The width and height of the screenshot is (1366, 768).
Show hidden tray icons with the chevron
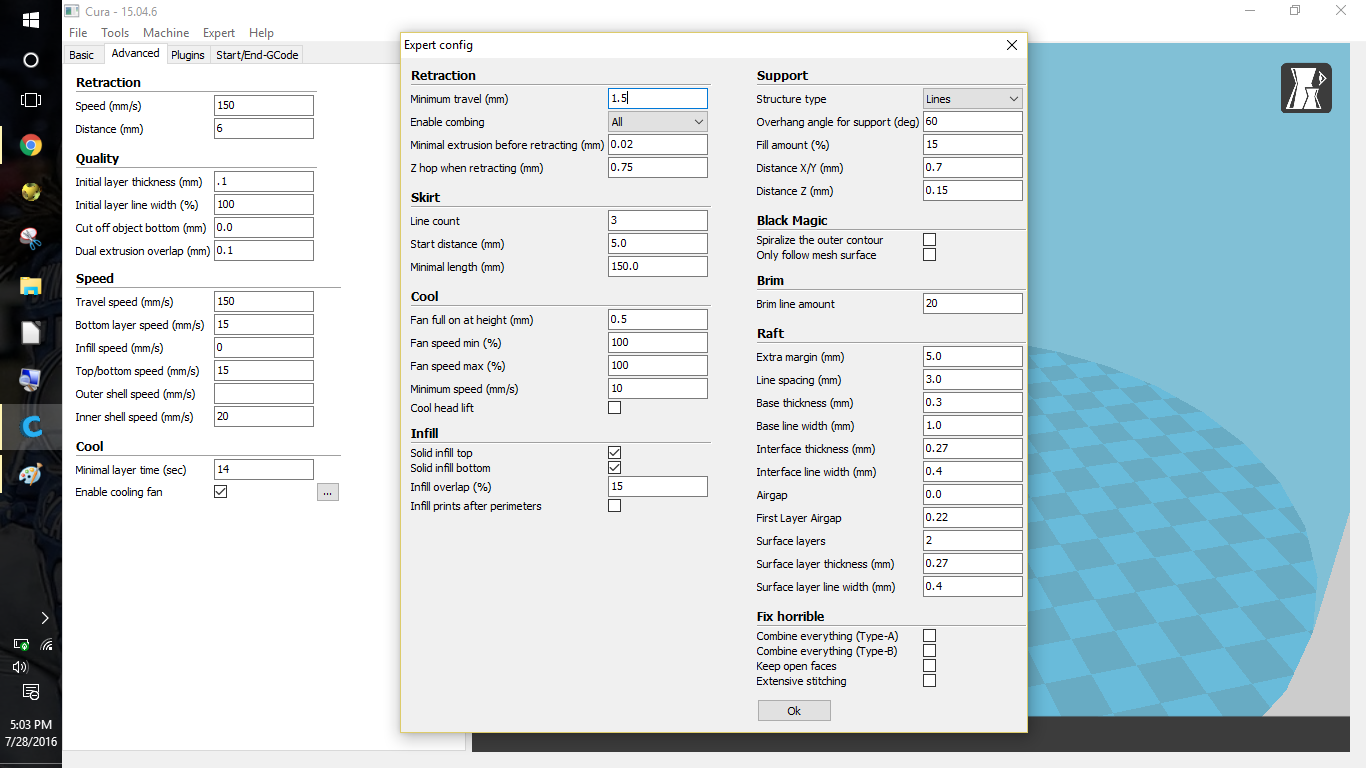point(45,618)
